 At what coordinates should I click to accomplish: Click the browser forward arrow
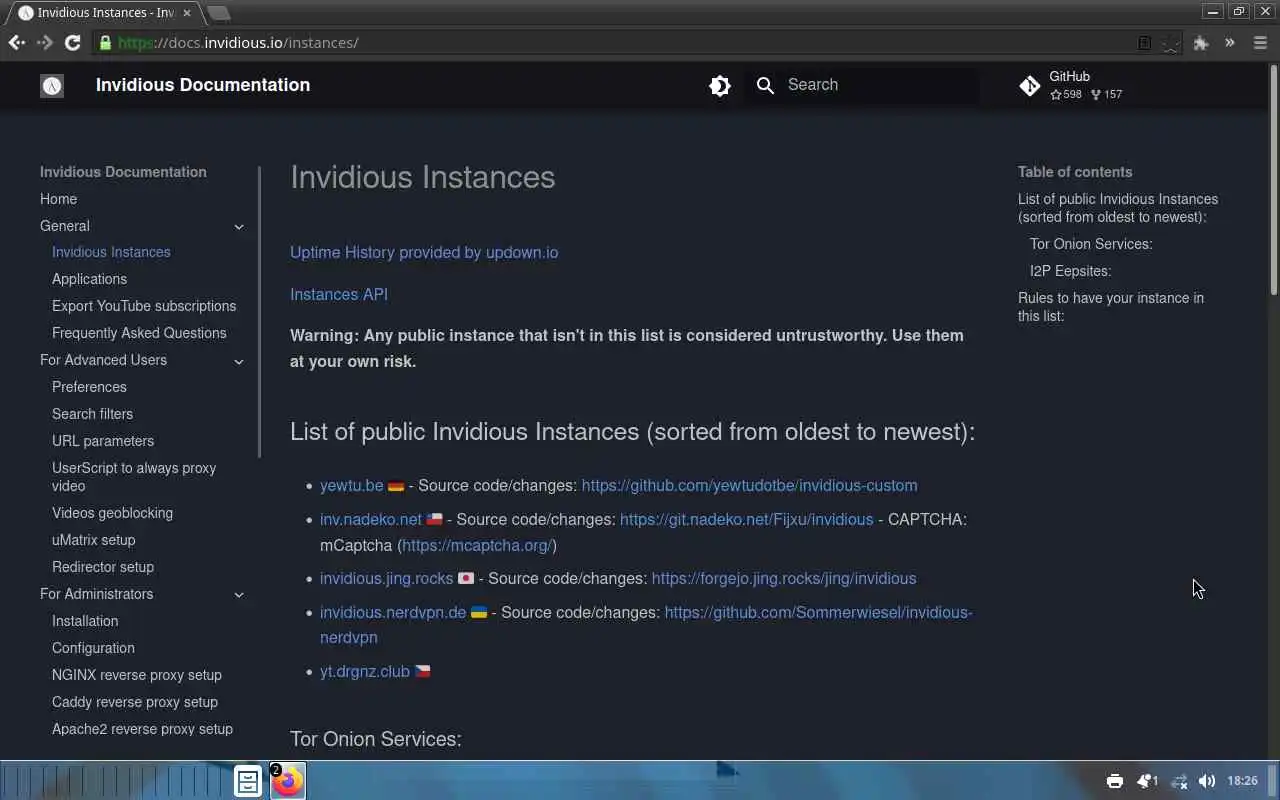click(x=44, y=42)
